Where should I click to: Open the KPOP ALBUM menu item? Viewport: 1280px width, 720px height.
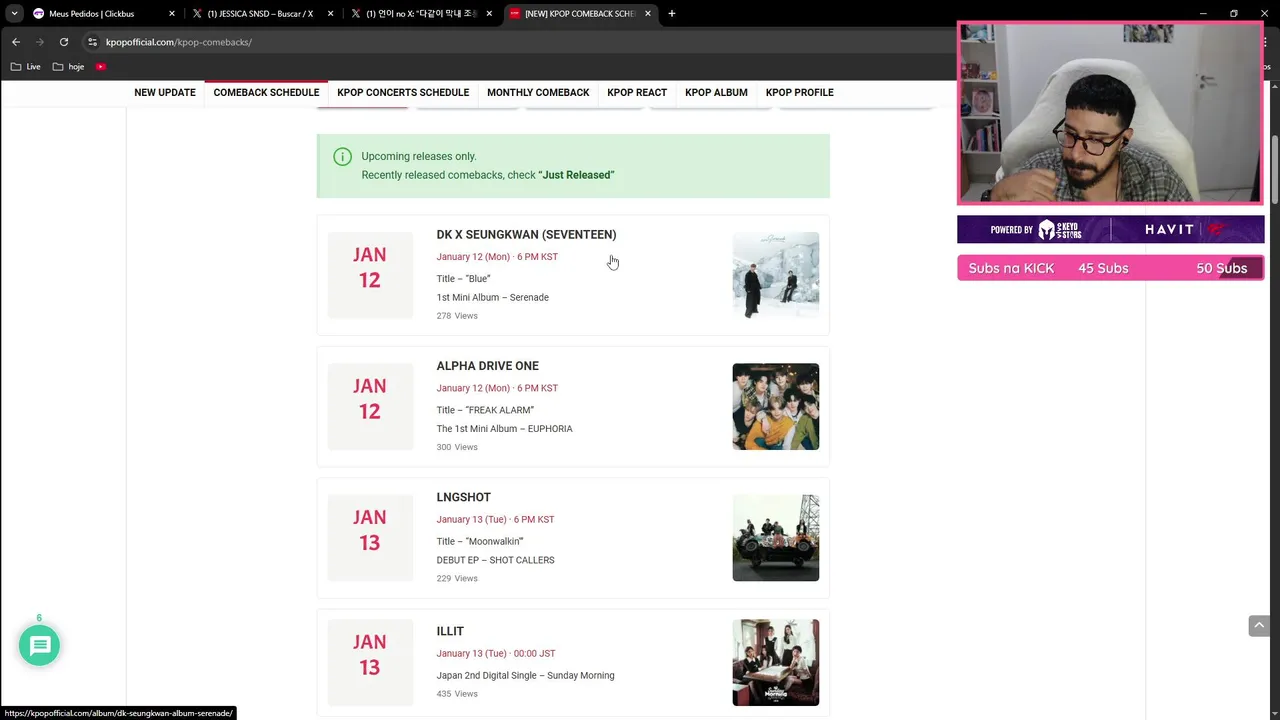[716, 92]
